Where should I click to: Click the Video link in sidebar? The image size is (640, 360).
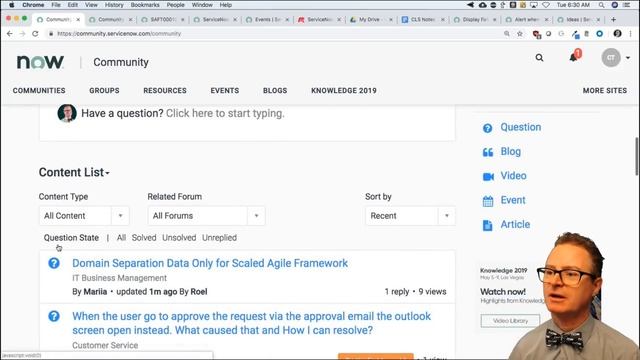(513, 176)
